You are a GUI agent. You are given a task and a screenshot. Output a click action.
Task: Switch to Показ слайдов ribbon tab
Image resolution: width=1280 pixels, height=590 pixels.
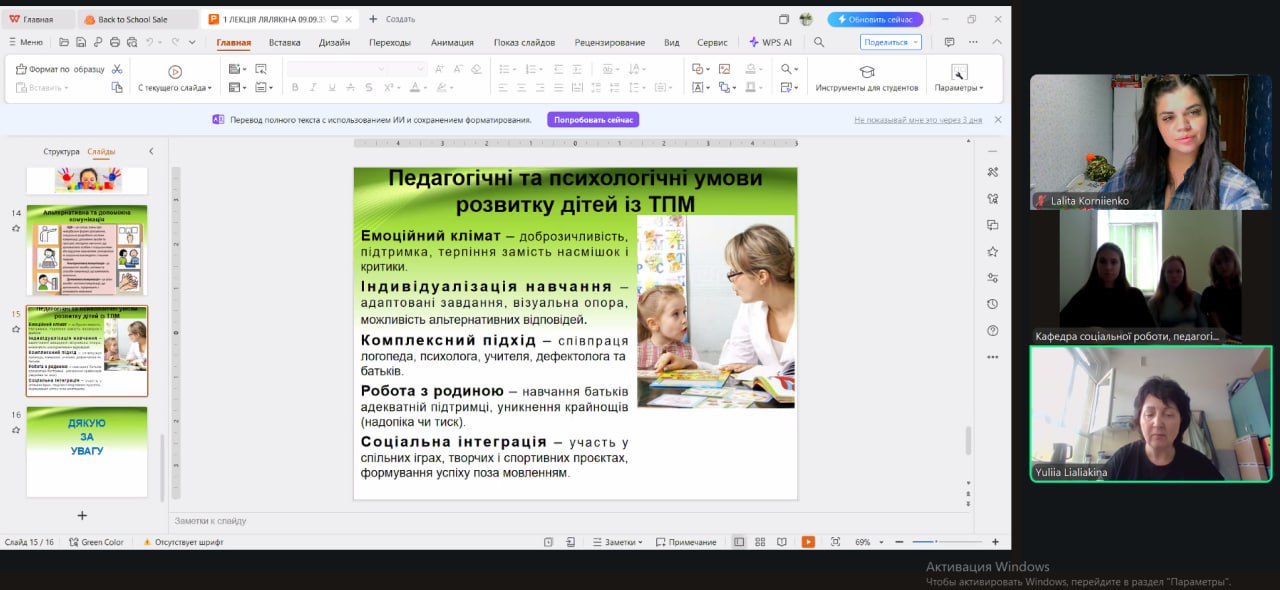tap(524, 42)
